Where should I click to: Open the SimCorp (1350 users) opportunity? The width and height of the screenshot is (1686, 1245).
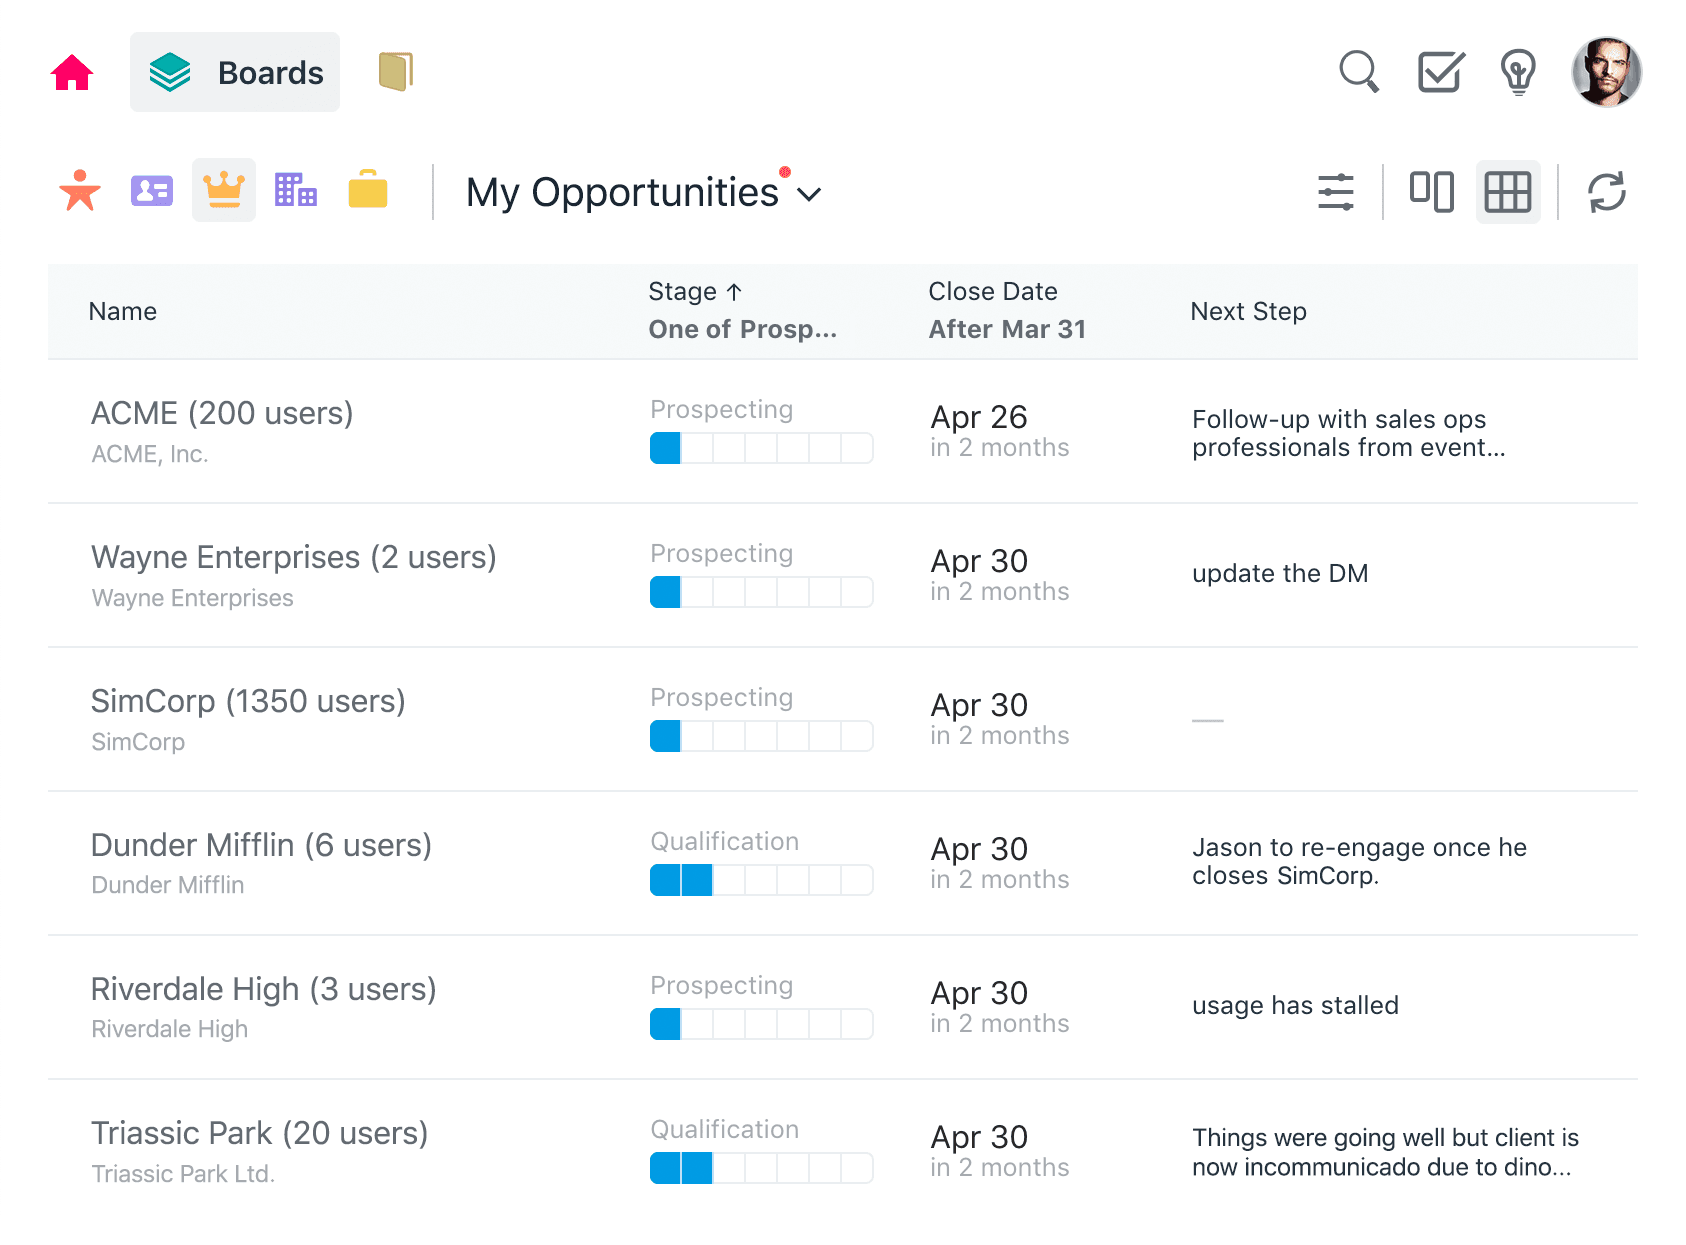click(248, 701)
